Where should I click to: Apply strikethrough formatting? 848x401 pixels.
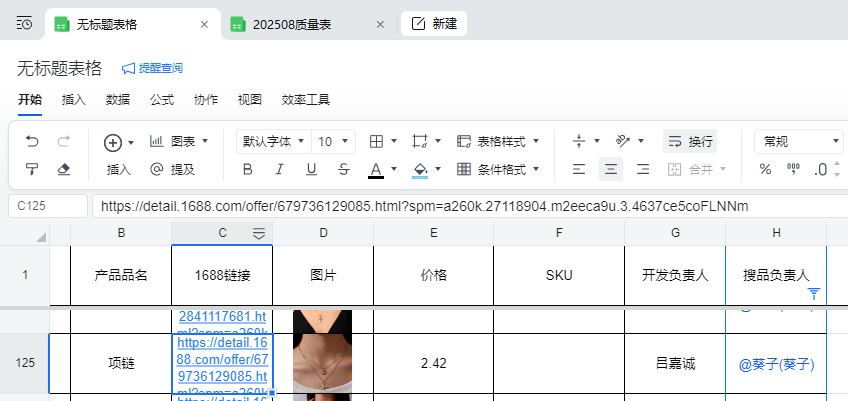pos(344,169)
